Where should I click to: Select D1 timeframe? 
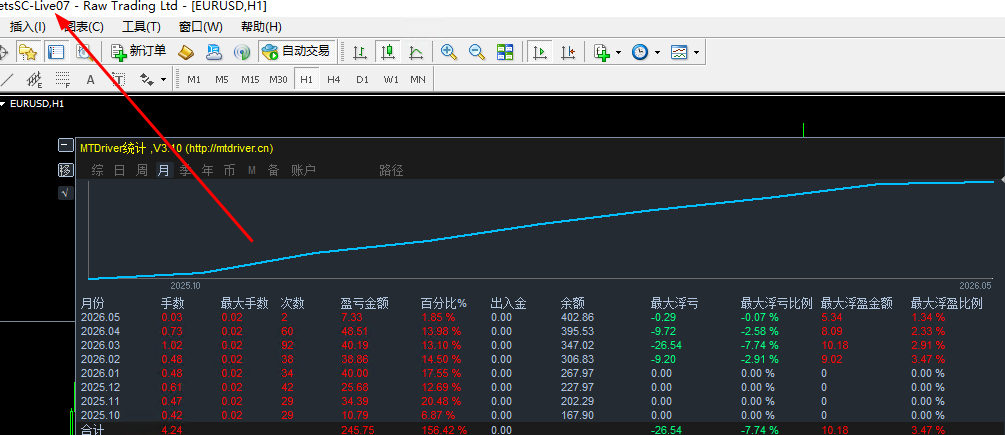click(362, 80)
